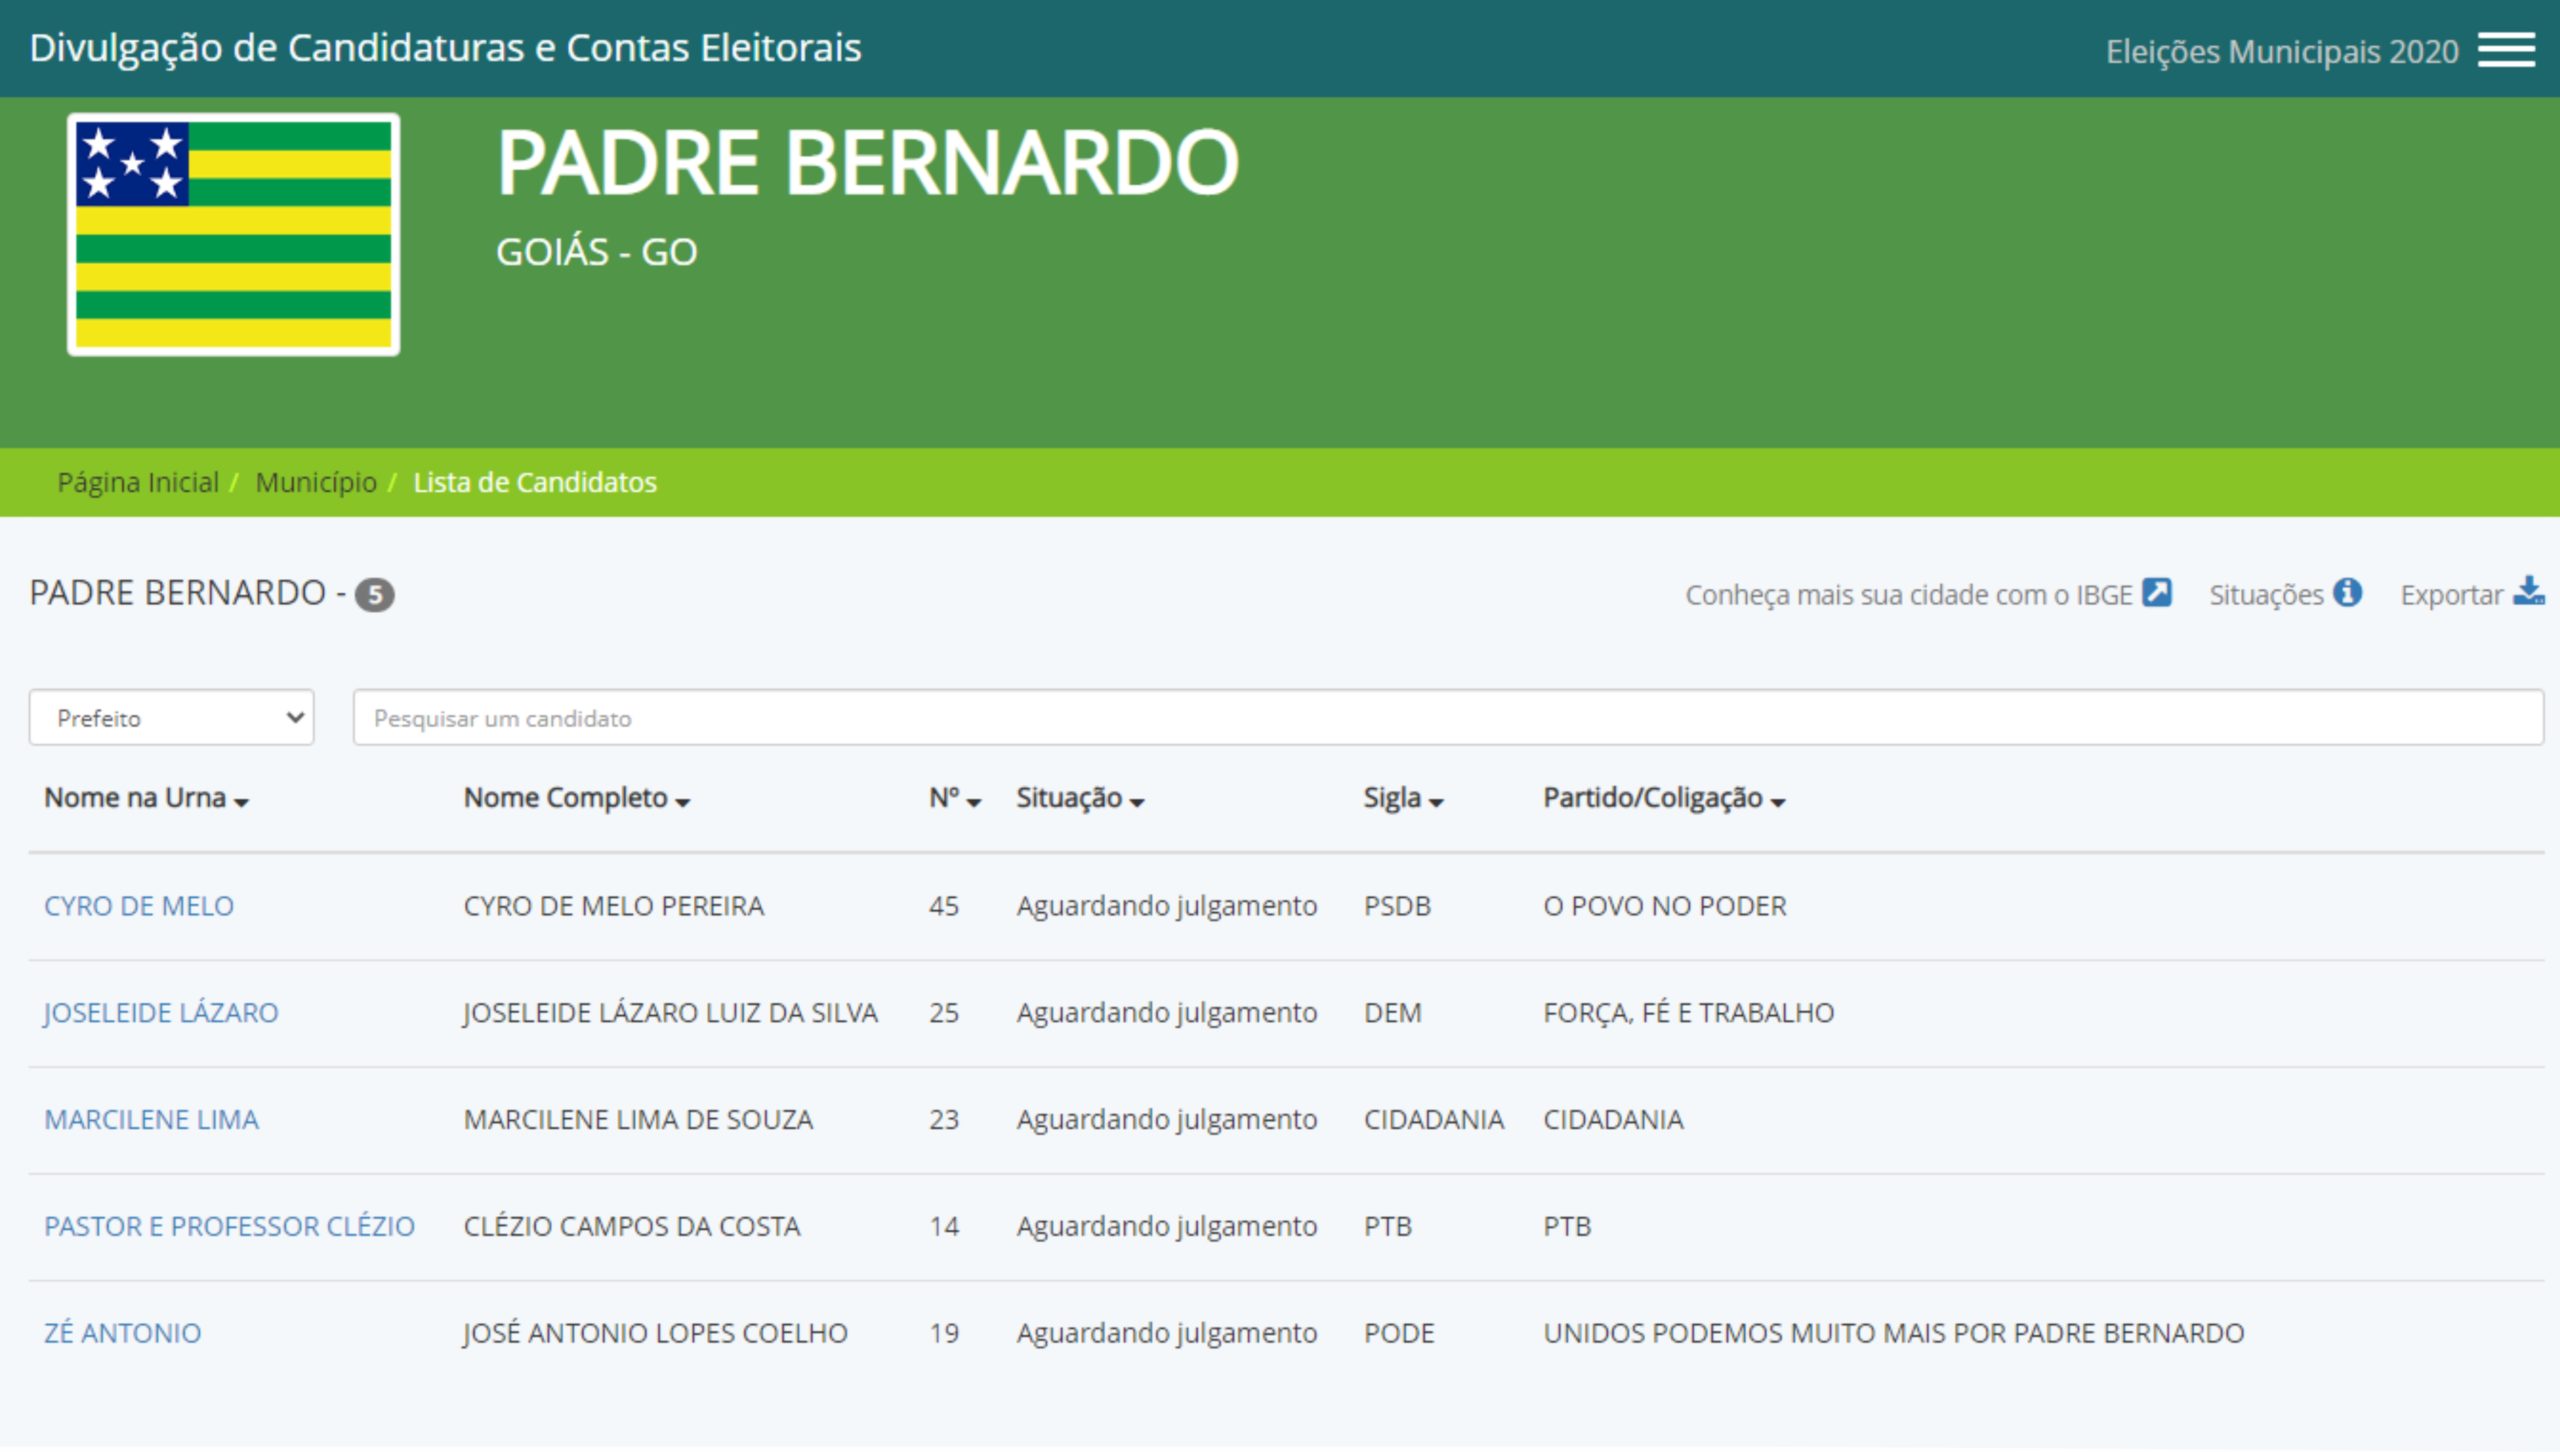The image size is (2560, 1452).
Task: Open candidate CYRO DE MELO
Action: tap(139, 906)
